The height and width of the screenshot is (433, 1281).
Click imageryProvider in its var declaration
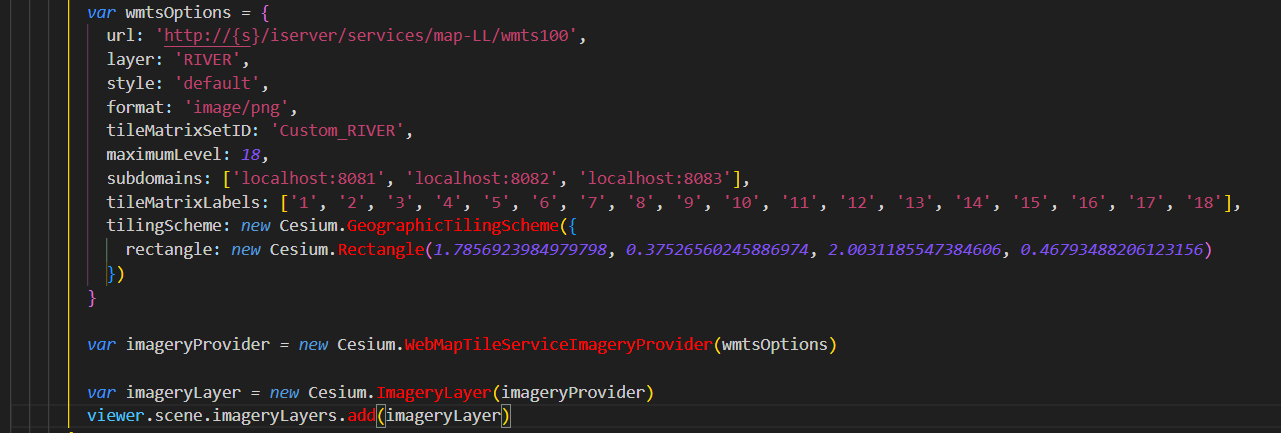tap(198, 345)
